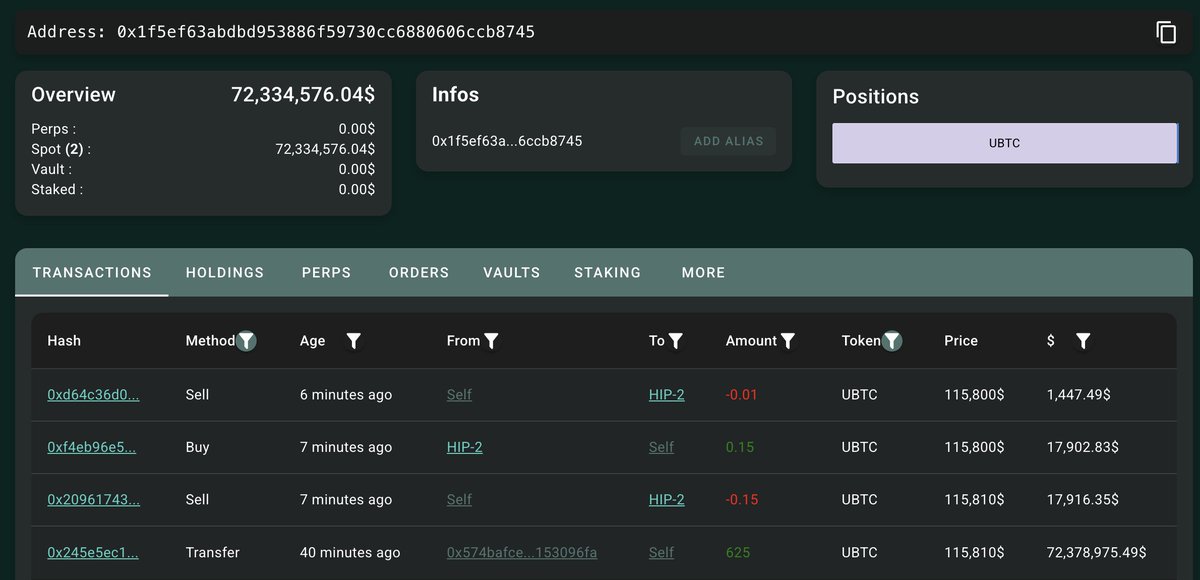Open sender address 0x574bafce...153096fa
Viewport: 1200px width, 580px height.
pyautogui.click(x=522, y=552)
